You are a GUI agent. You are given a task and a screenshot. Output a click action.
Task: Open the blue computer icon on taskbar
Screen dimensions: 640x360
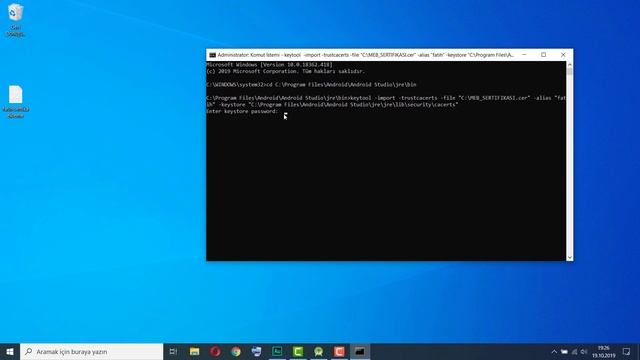256,351
